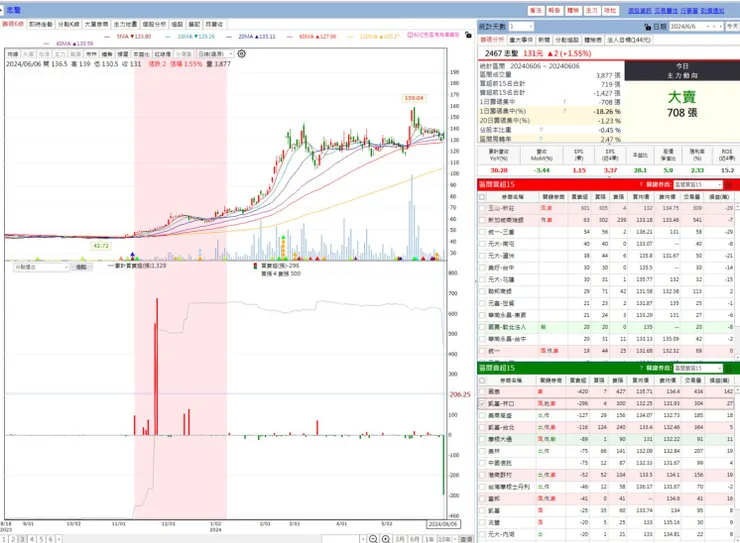This screenshot has height=543, width=740.
Task: Click the leftmost blue link in the top bar
Action: [639, 10]
